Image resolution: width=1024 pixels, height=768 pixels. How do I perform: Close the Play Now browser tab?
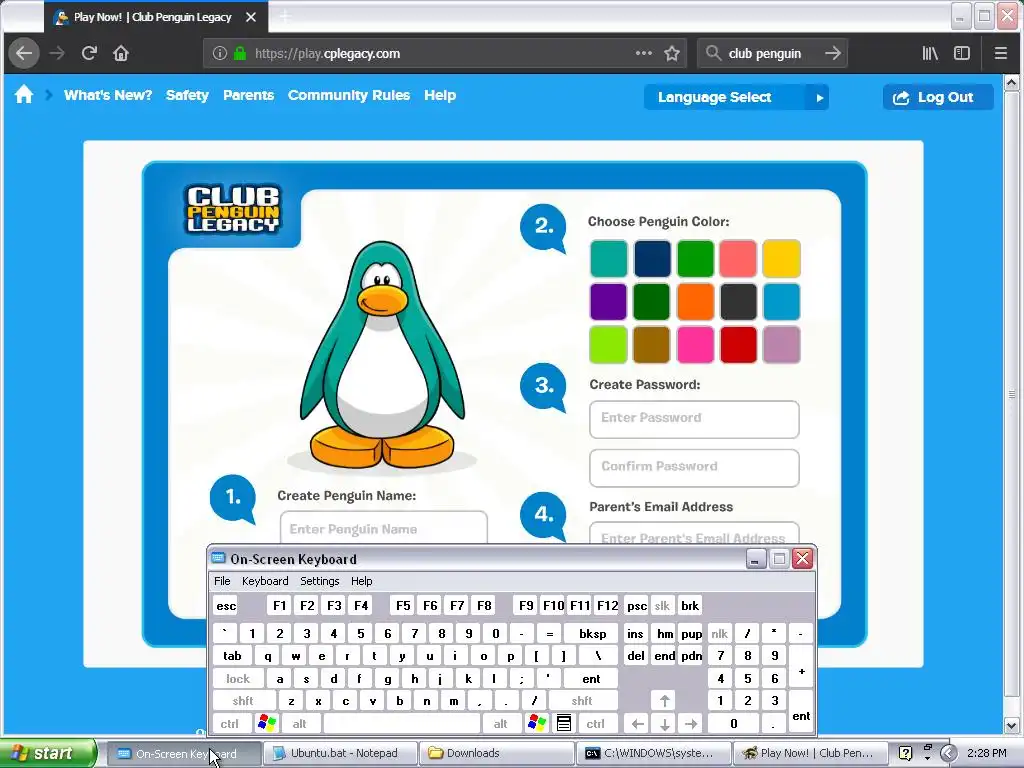[251, 17]
